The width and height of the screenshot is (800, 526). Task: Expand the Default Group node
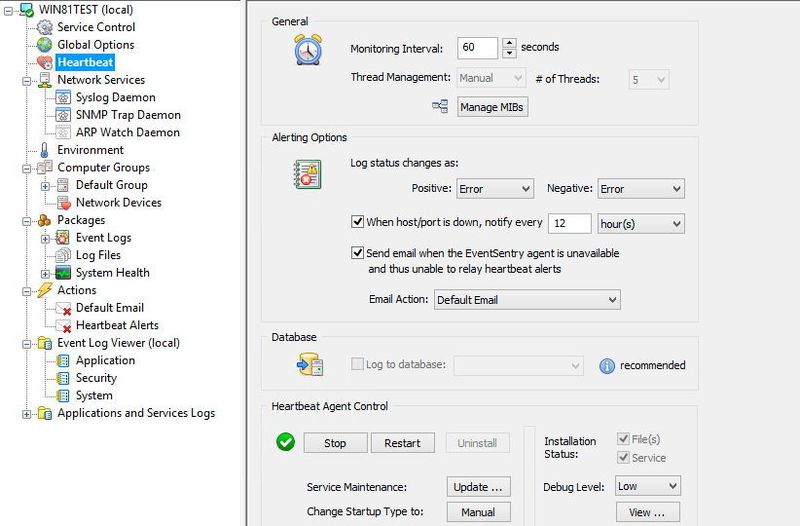[45, 186]
